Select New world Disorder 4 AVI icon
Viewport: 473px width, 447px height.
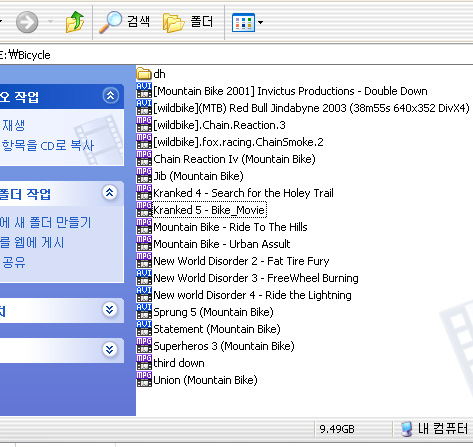(144, 295)
